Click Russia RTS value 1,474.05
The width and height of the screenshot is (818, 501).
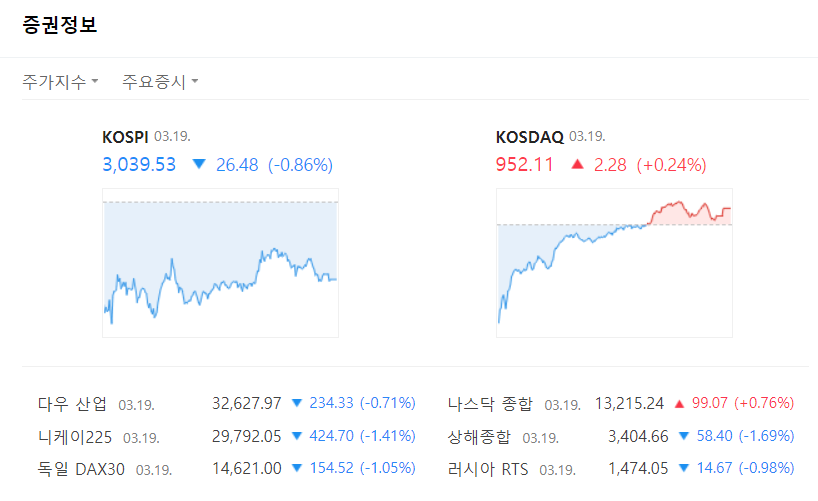coord(638,469)
